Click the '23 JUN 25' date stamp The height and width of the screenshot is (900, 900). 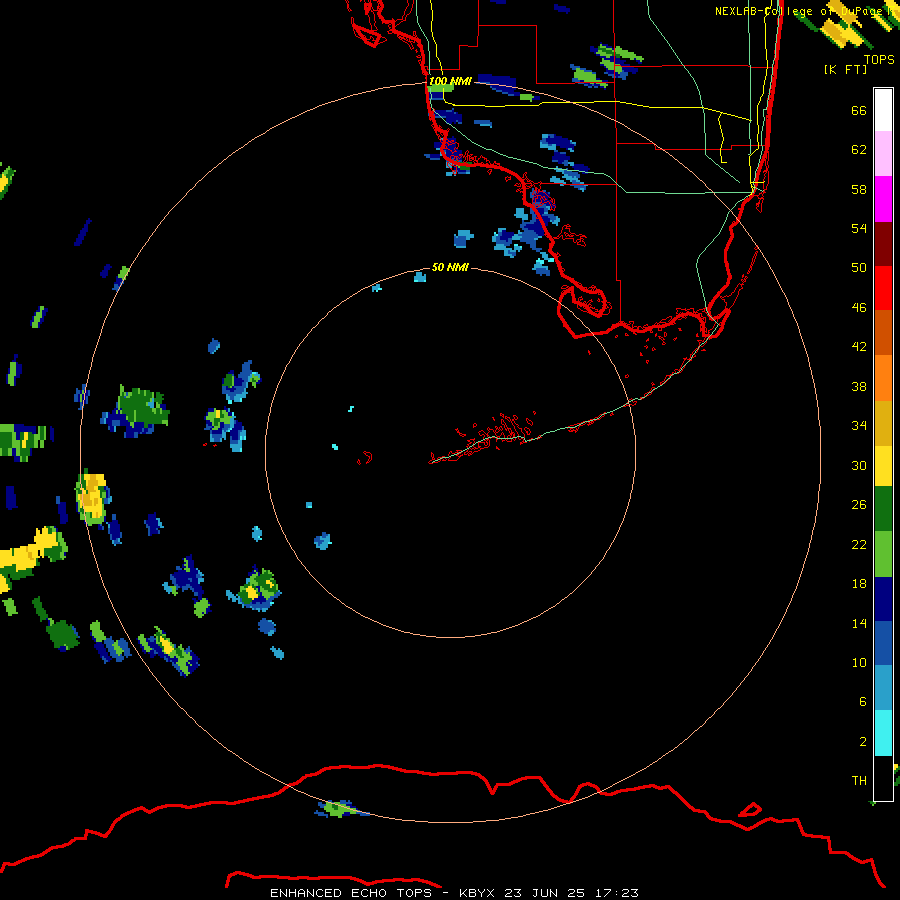[545, 893]
